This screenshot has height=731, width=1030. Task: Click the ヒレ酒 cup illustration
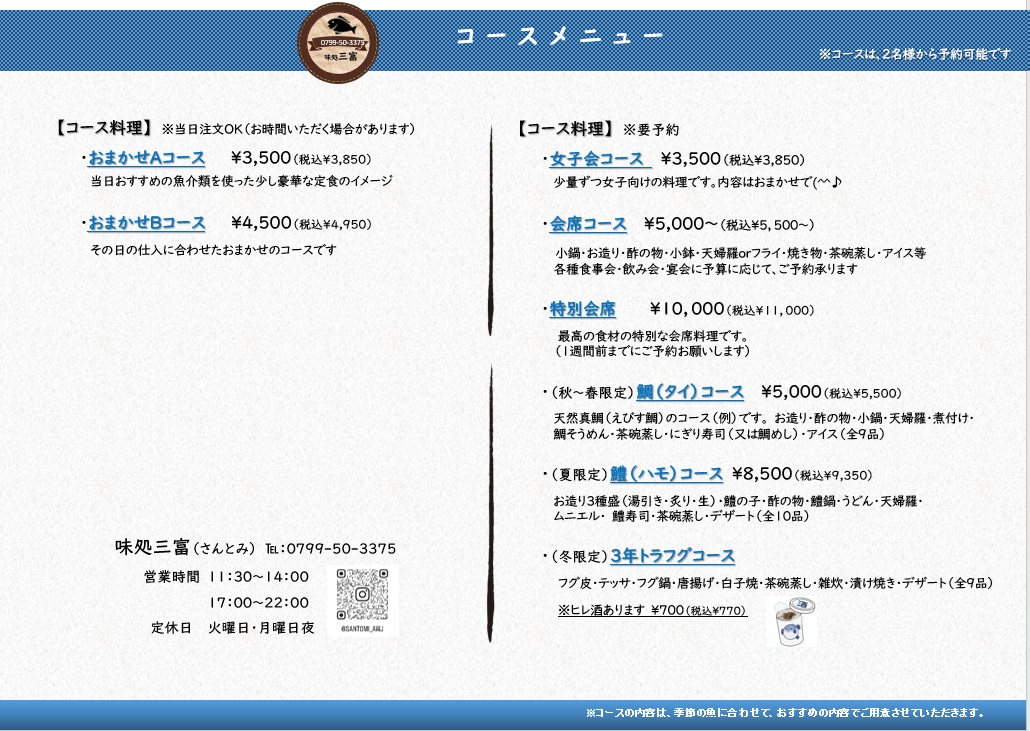coord(795,621)
